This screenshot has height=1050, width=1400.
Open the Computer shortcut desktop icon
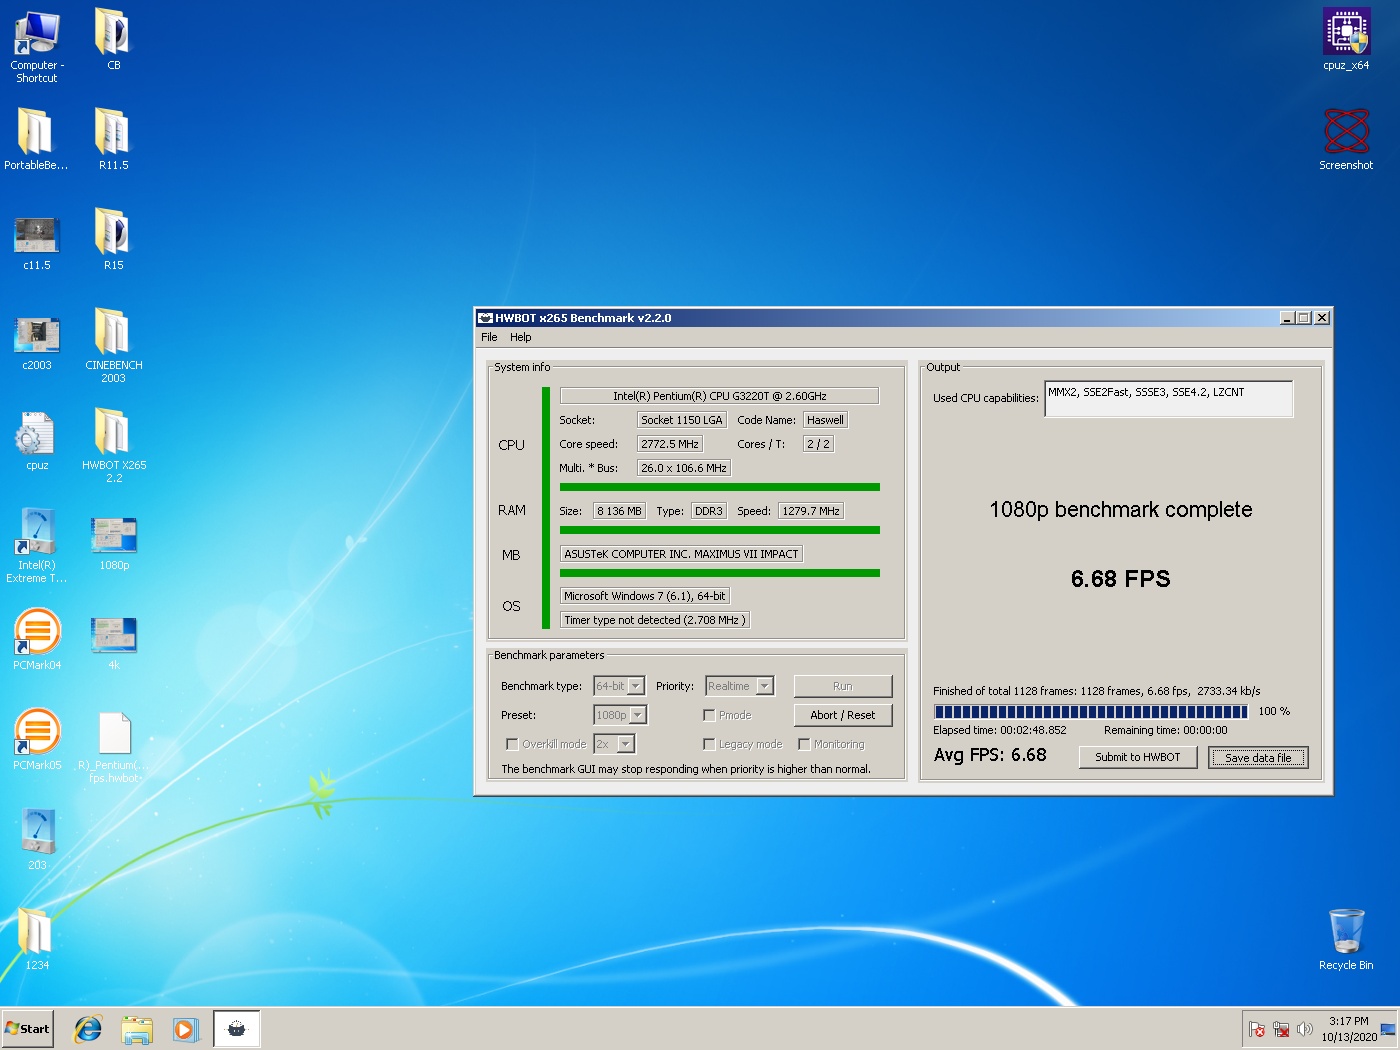click(37, 46)
